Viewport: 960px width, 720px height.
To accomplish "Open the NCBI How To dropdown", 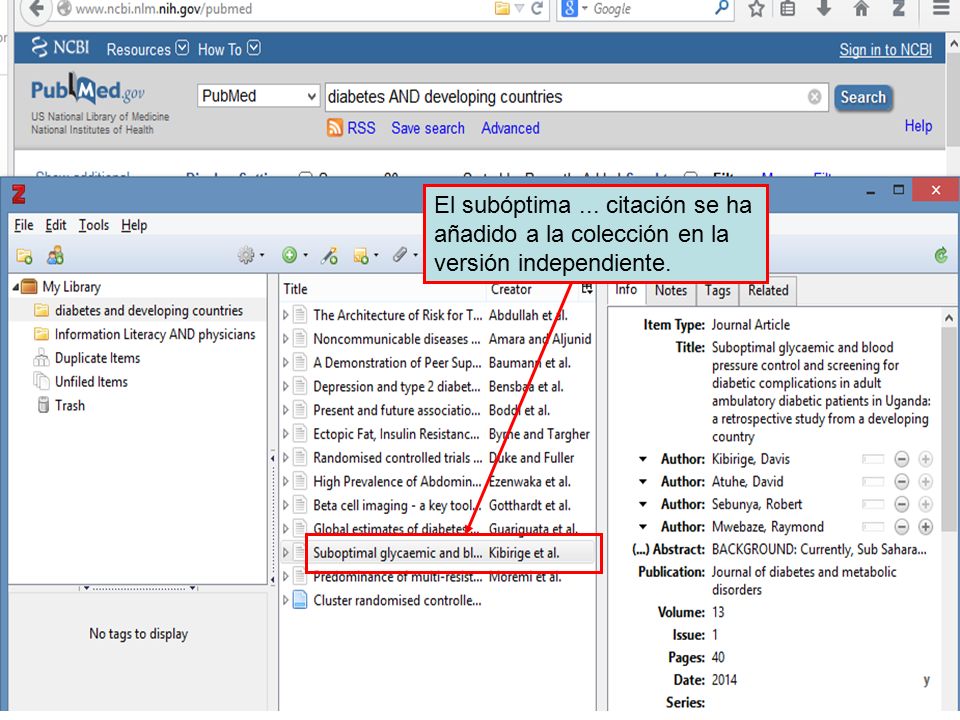I will click(x=229, y=49).
